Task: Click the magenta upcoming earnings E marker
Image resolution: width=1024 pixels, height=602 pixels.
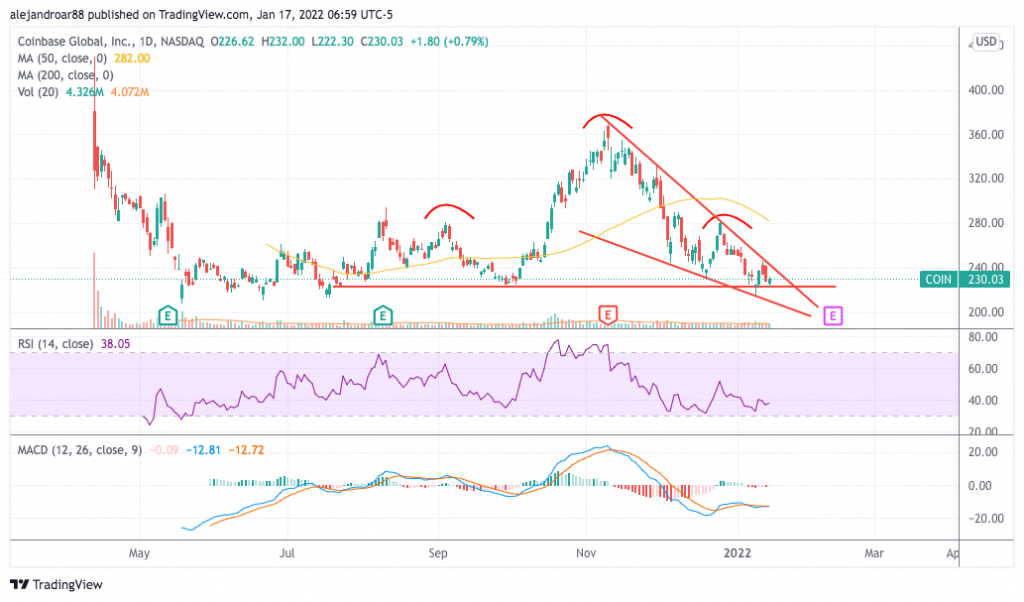Action: [x=833, y=316]
